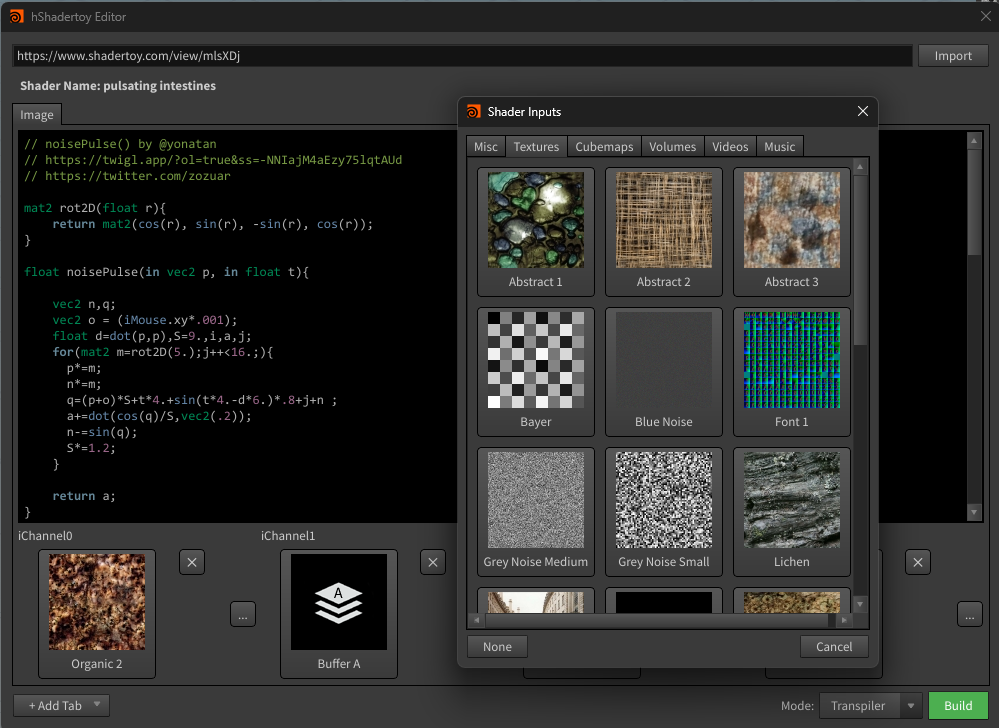Click texture list scroll-right arrow
Image resolution: width=999 pixels, height=728 pixels.
(x=844, y=620)
